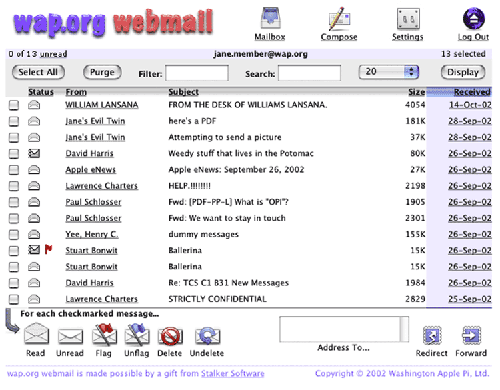Check the WILLIAM LANSANA message checkbox
The image size is (500, 390).
[x=14, y=105]
